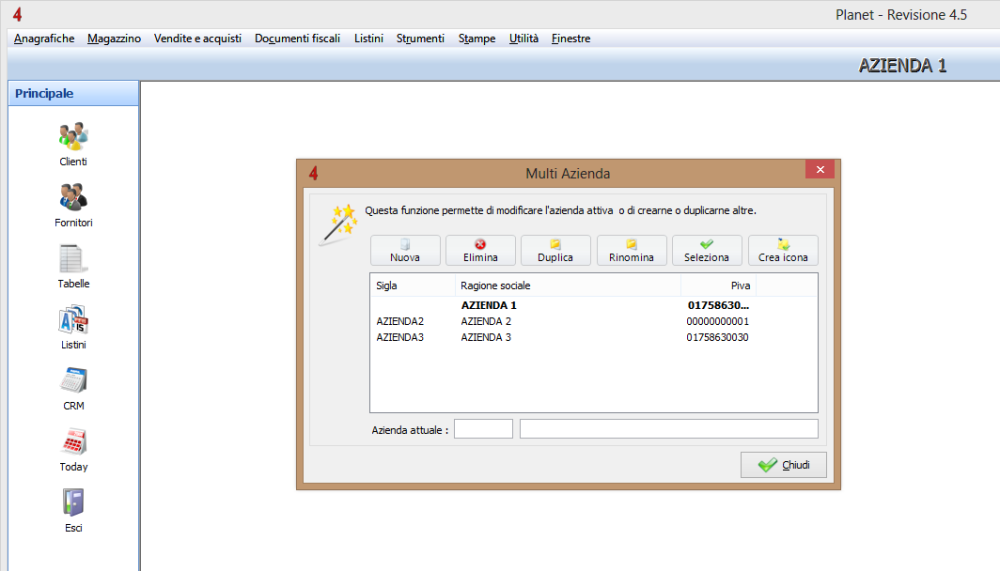Click the Chiudi button
This screenshot has width=1000, height=571.
pyautogui.click(x=783, y=464)
